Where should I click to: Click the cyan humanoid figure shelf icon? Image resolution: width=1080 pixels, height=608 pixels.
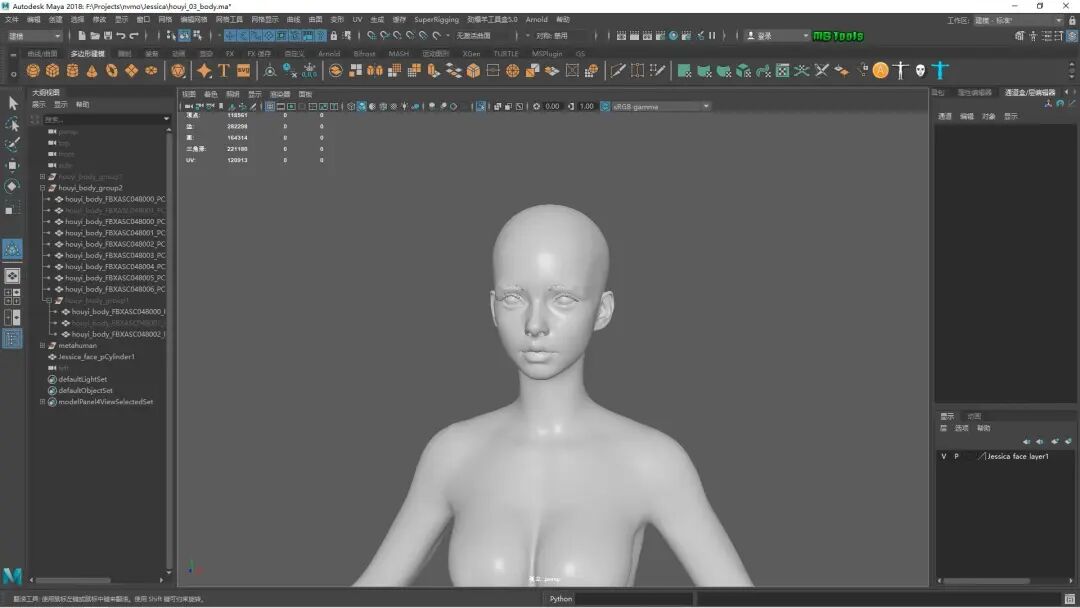[940, 71]
